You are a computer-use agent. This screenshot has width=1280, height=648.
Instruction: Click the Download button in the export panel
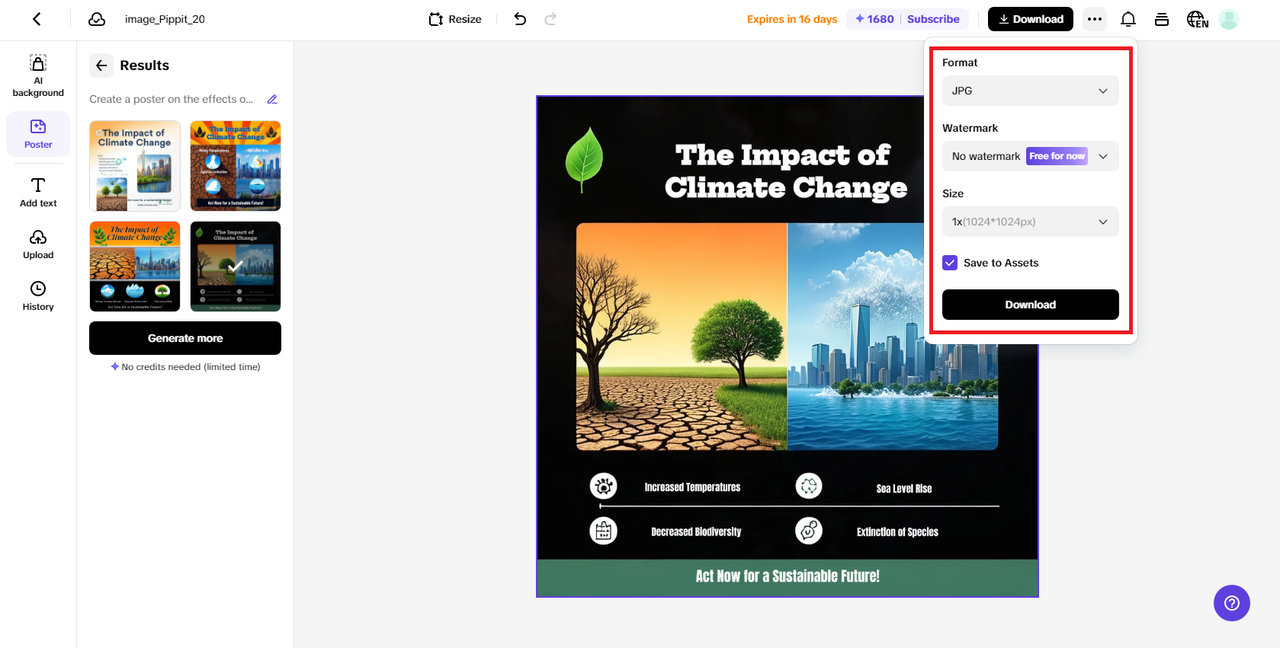click(x=1030, y=305)
